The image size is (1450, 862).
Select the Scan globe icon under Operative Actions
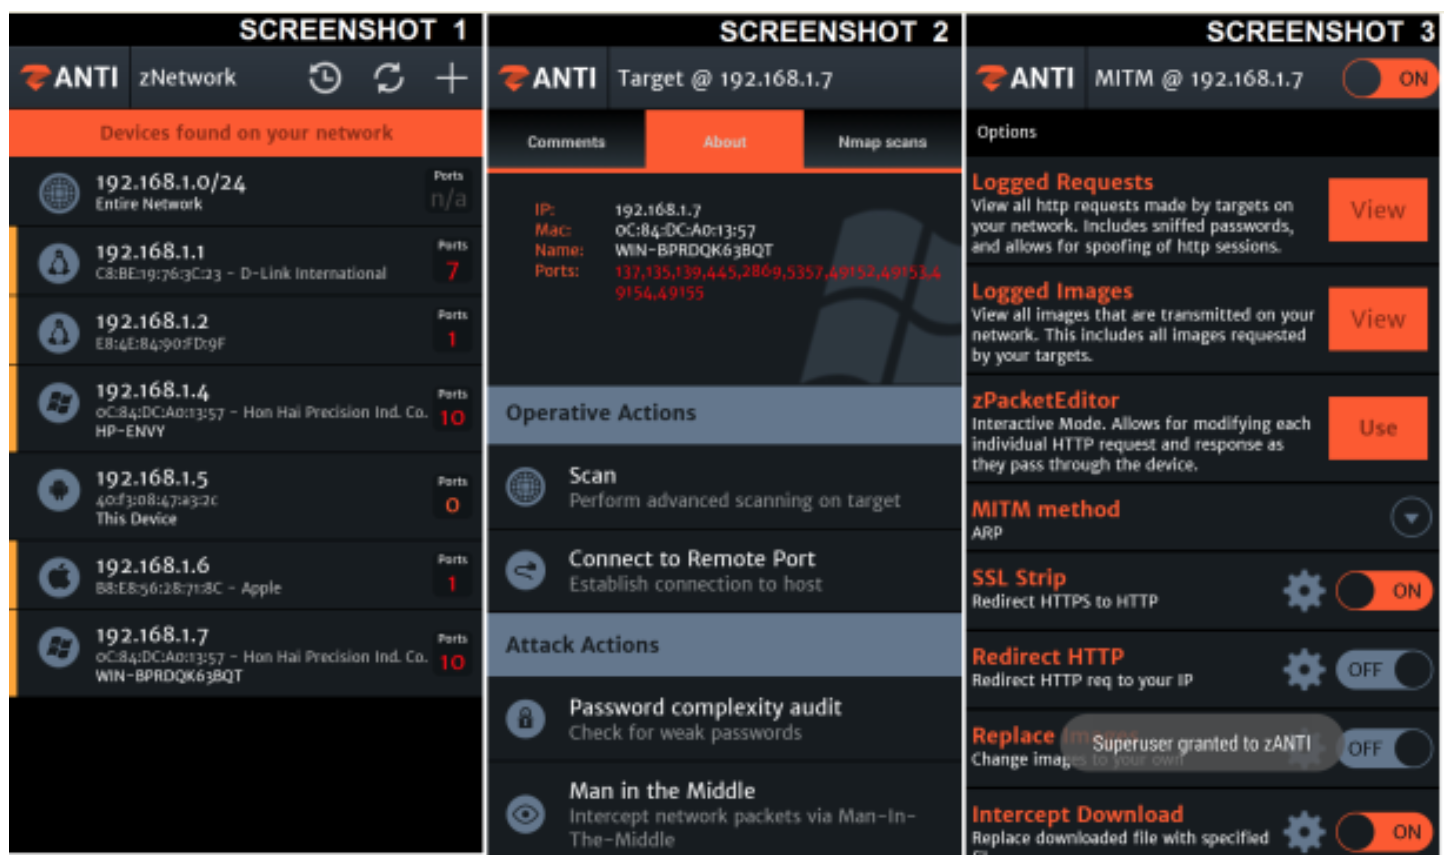tap(526, 487)
